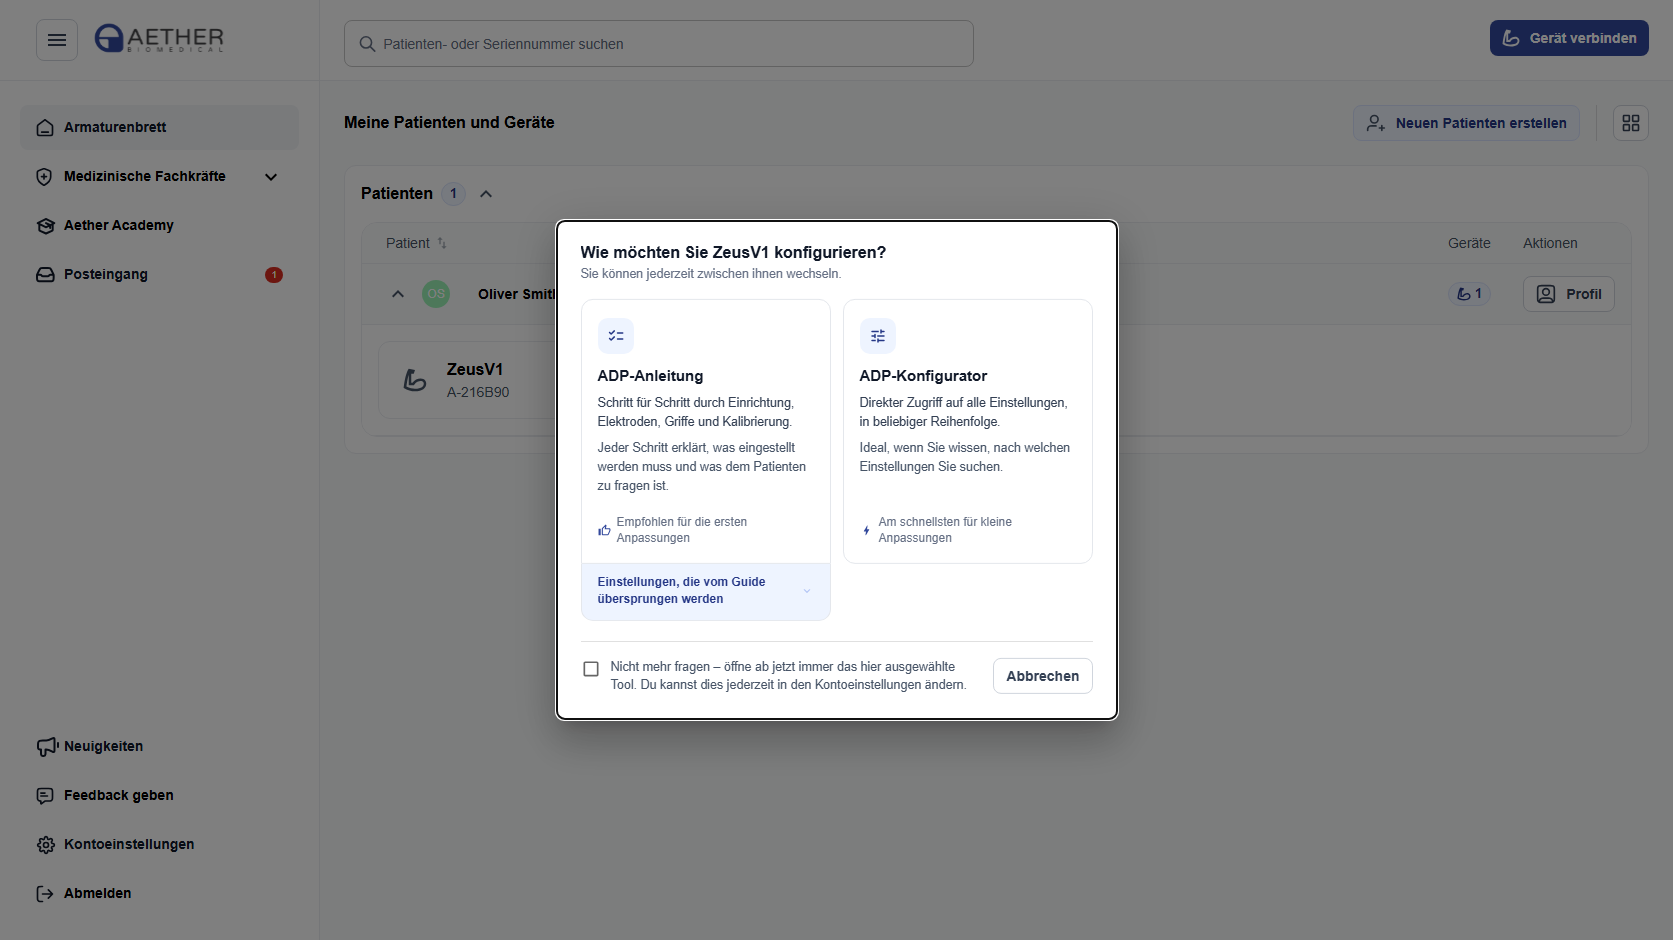Click Neuen Patienten erstellen
The height and width of the screenshot is (940, 1673).
coord(1466,123)
